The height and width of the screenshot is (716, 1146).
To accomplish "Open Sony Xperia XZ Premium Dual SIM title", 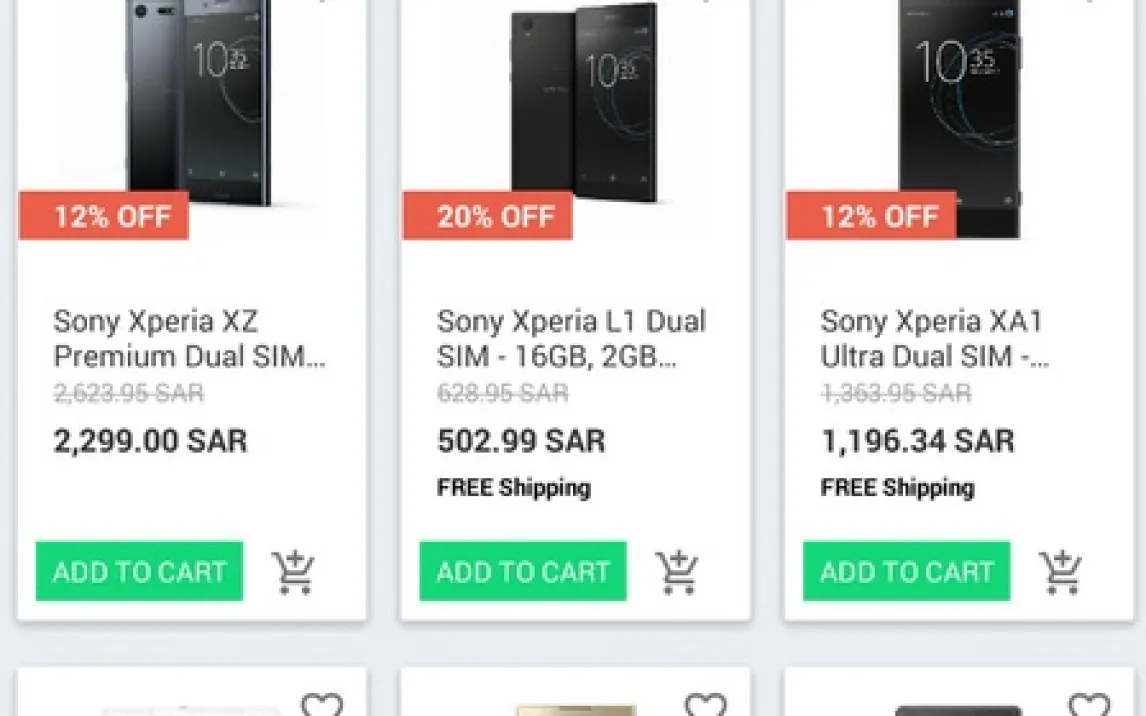I will 189,339.
